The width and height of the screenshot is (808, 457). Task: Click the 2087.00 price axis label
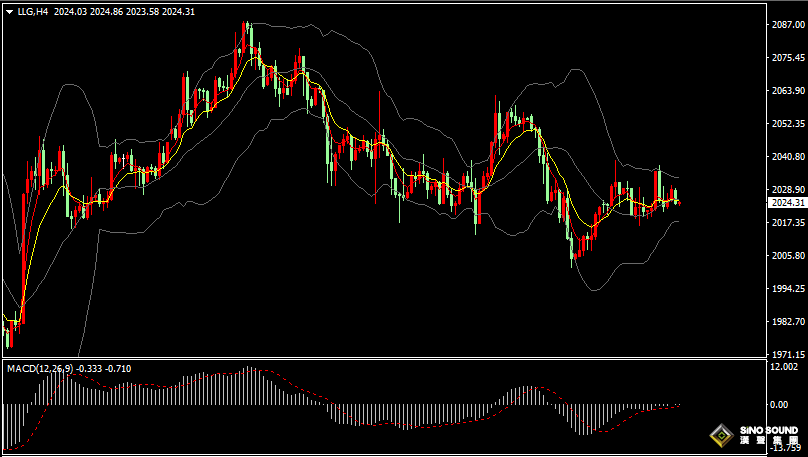click(786, 25)
